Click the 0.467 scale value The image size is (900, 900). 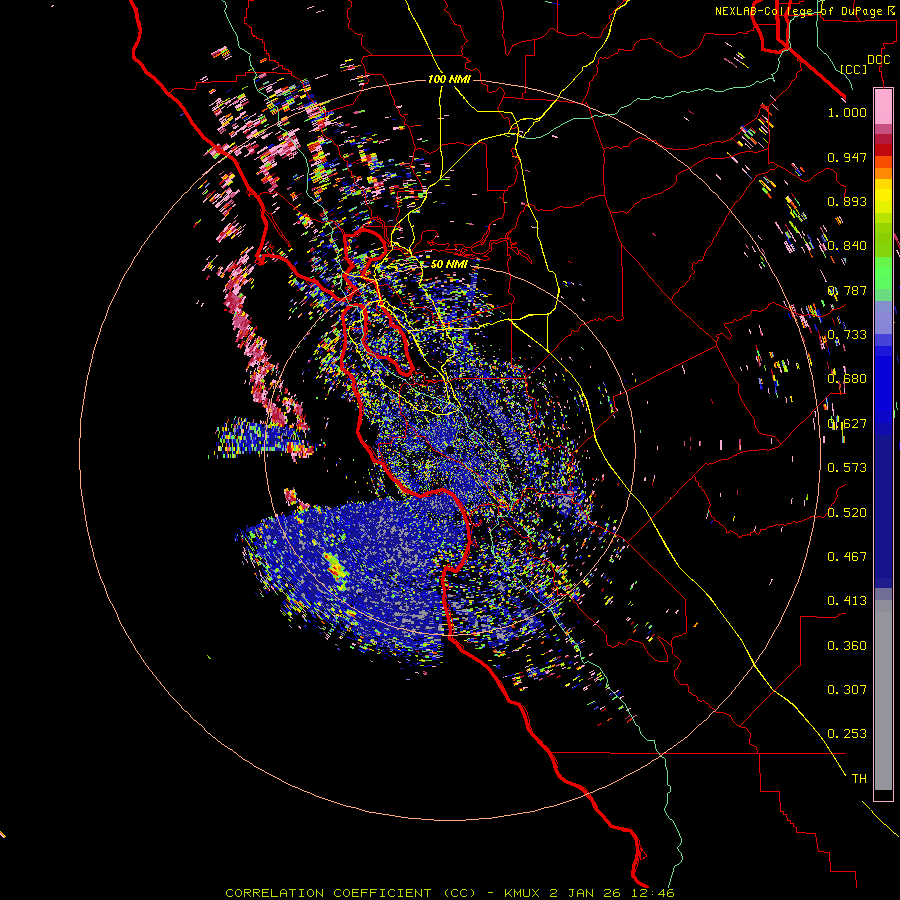847,557
